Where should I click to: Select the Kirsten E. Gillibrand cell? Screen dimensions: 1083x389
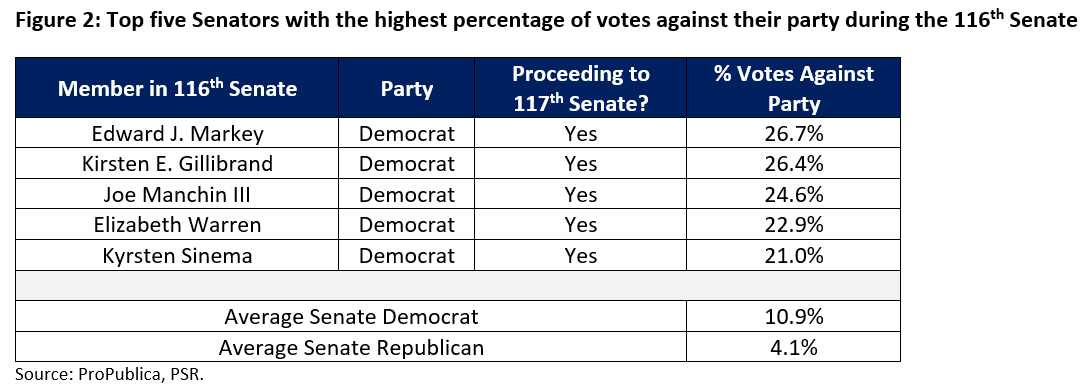pyautogui.click(x=178, y=163)
